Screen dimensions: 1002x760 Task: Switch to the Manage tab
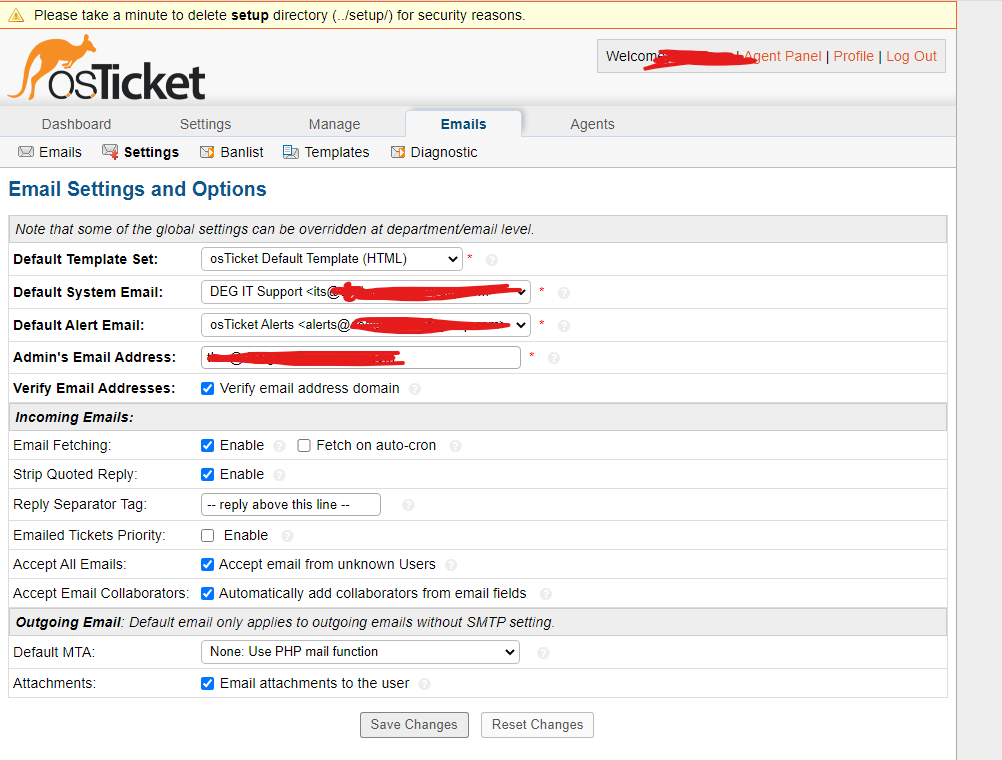pyautogui.click(x=334, y=124)
